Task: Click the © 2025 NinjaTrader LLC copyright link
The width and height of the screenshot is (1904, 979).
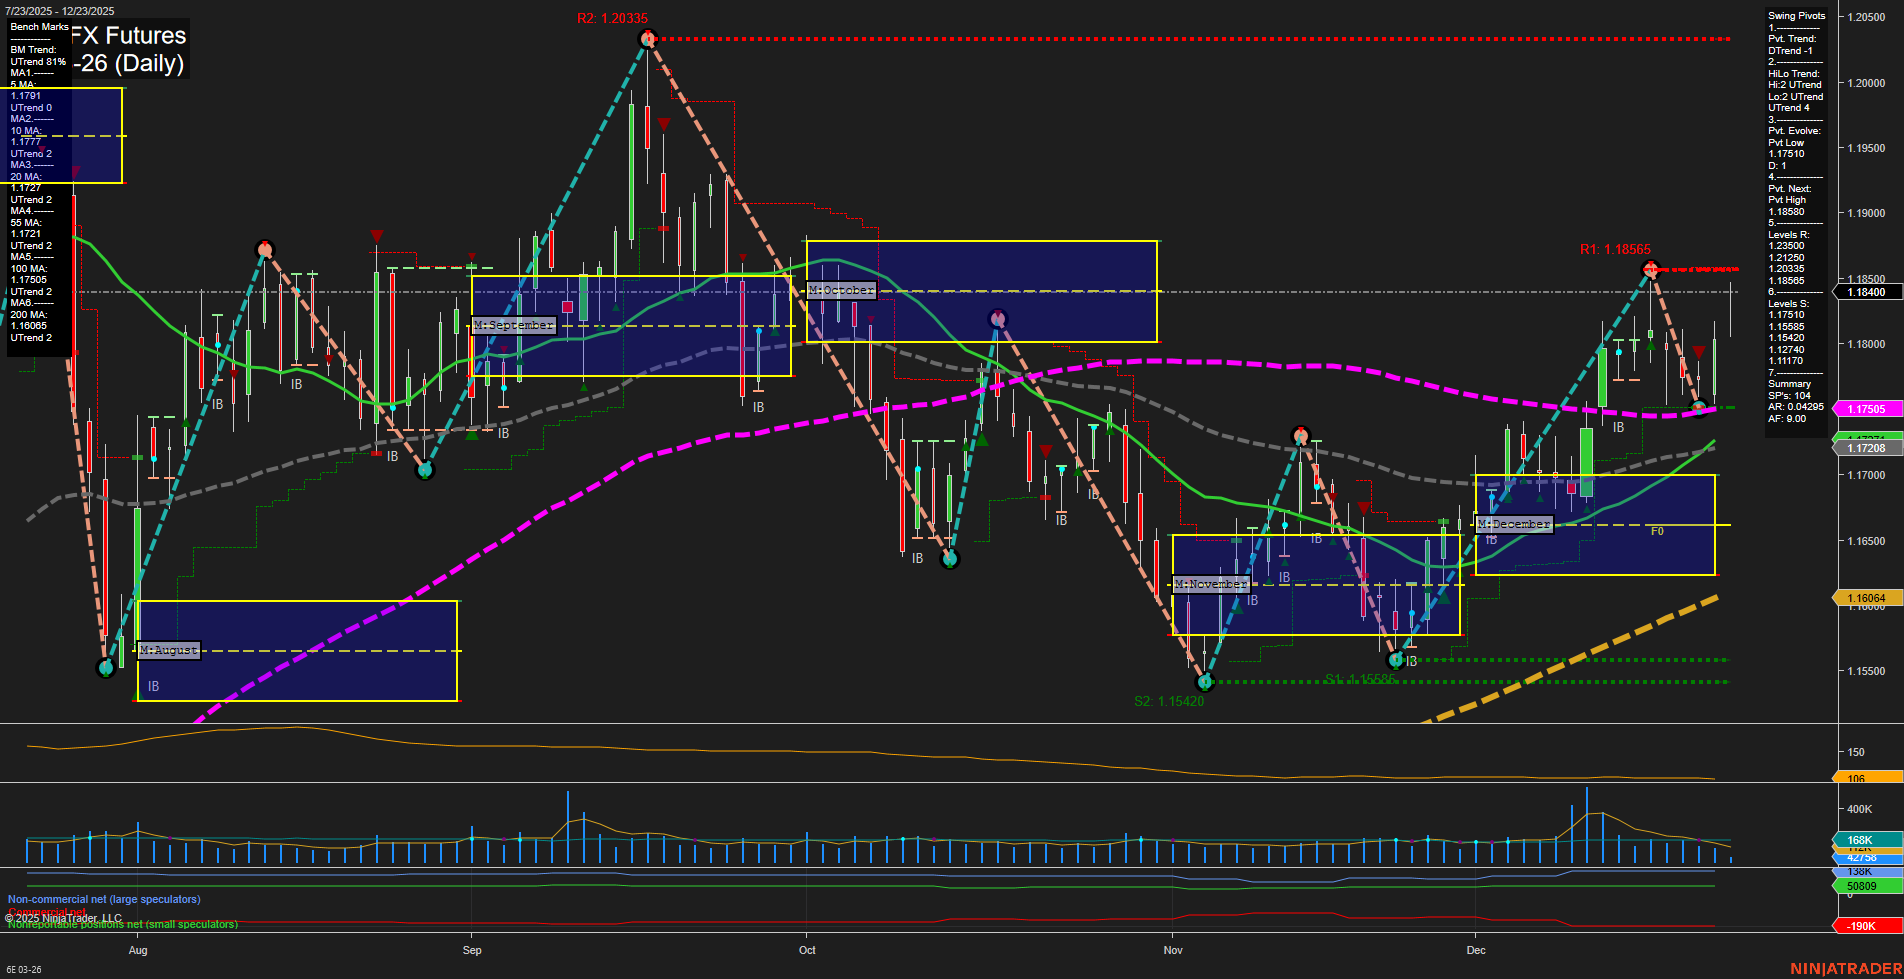Action: click(x=63, y=918)
